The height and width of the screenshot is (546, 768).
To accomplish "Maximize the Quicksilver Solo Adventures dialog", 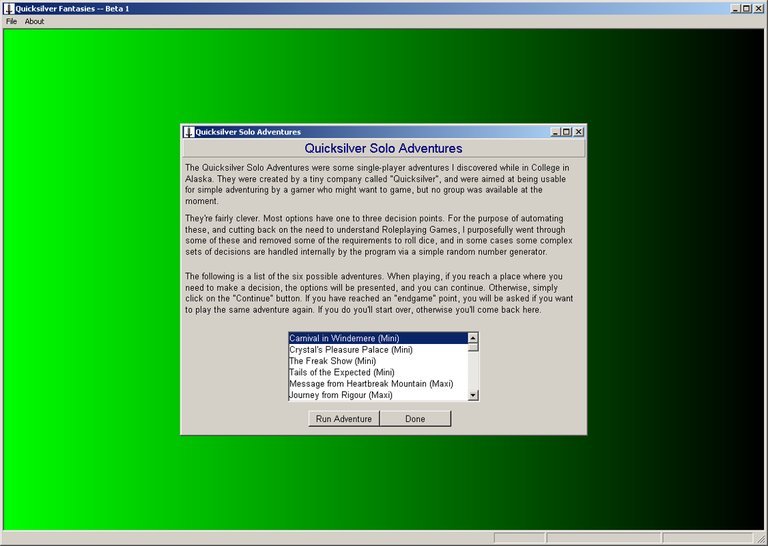I will (x=566, y=131).
